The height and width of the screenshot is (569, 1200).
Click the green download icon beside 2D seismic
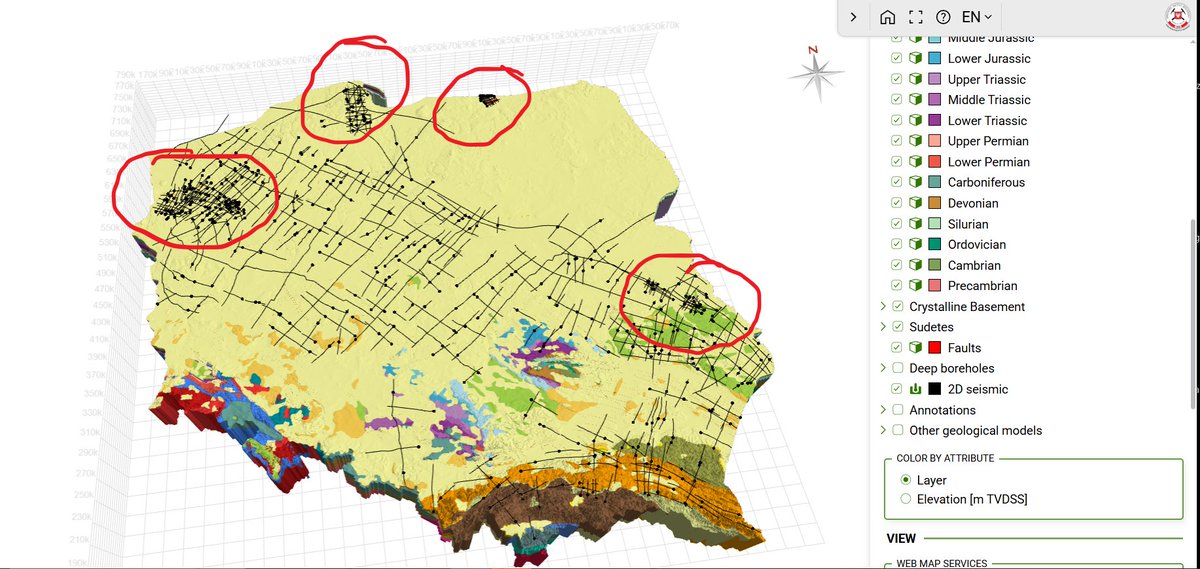pyautogui.click(x=916, y=389)
